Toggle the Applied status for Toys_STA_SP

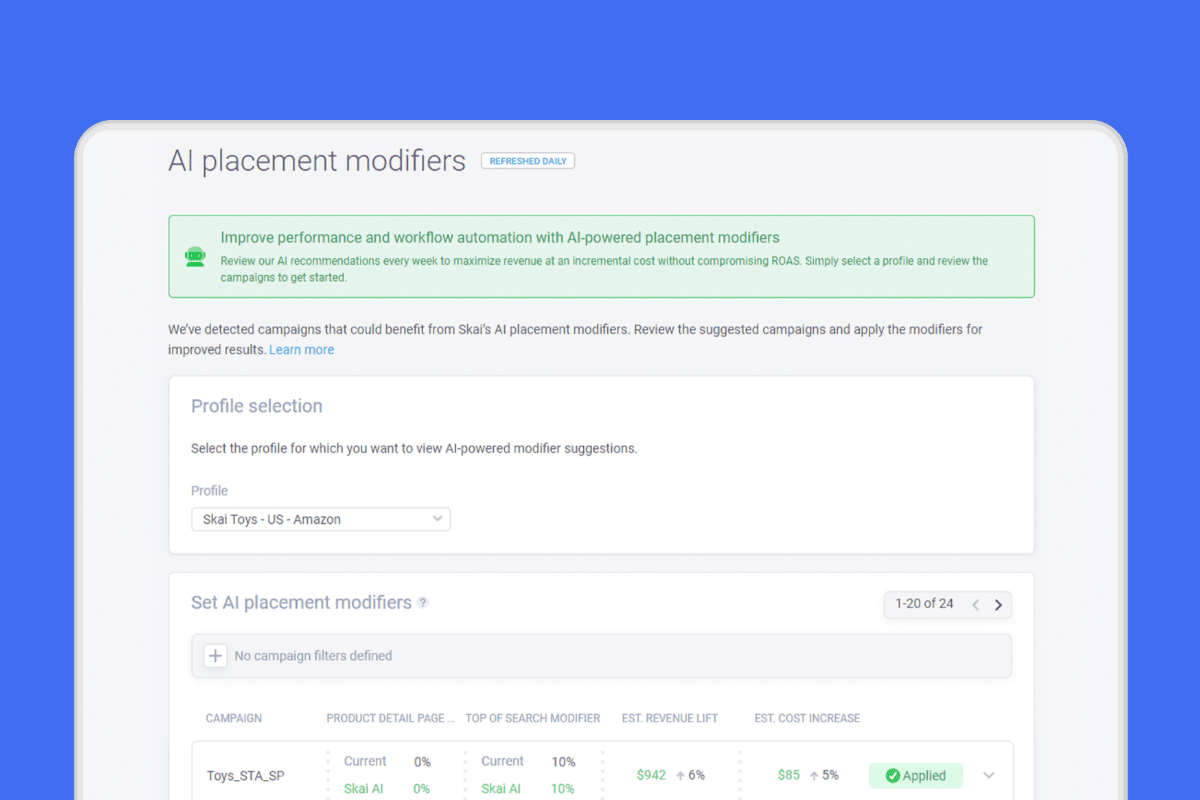pos(916,775)
